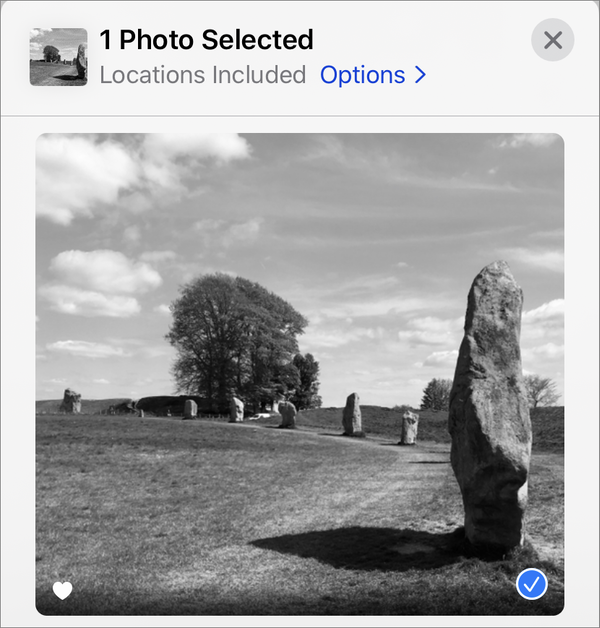The height and width of the screenshot is (628, 600).
Task: Click the small bare tree beside tall stone
Action: [542, 391]
